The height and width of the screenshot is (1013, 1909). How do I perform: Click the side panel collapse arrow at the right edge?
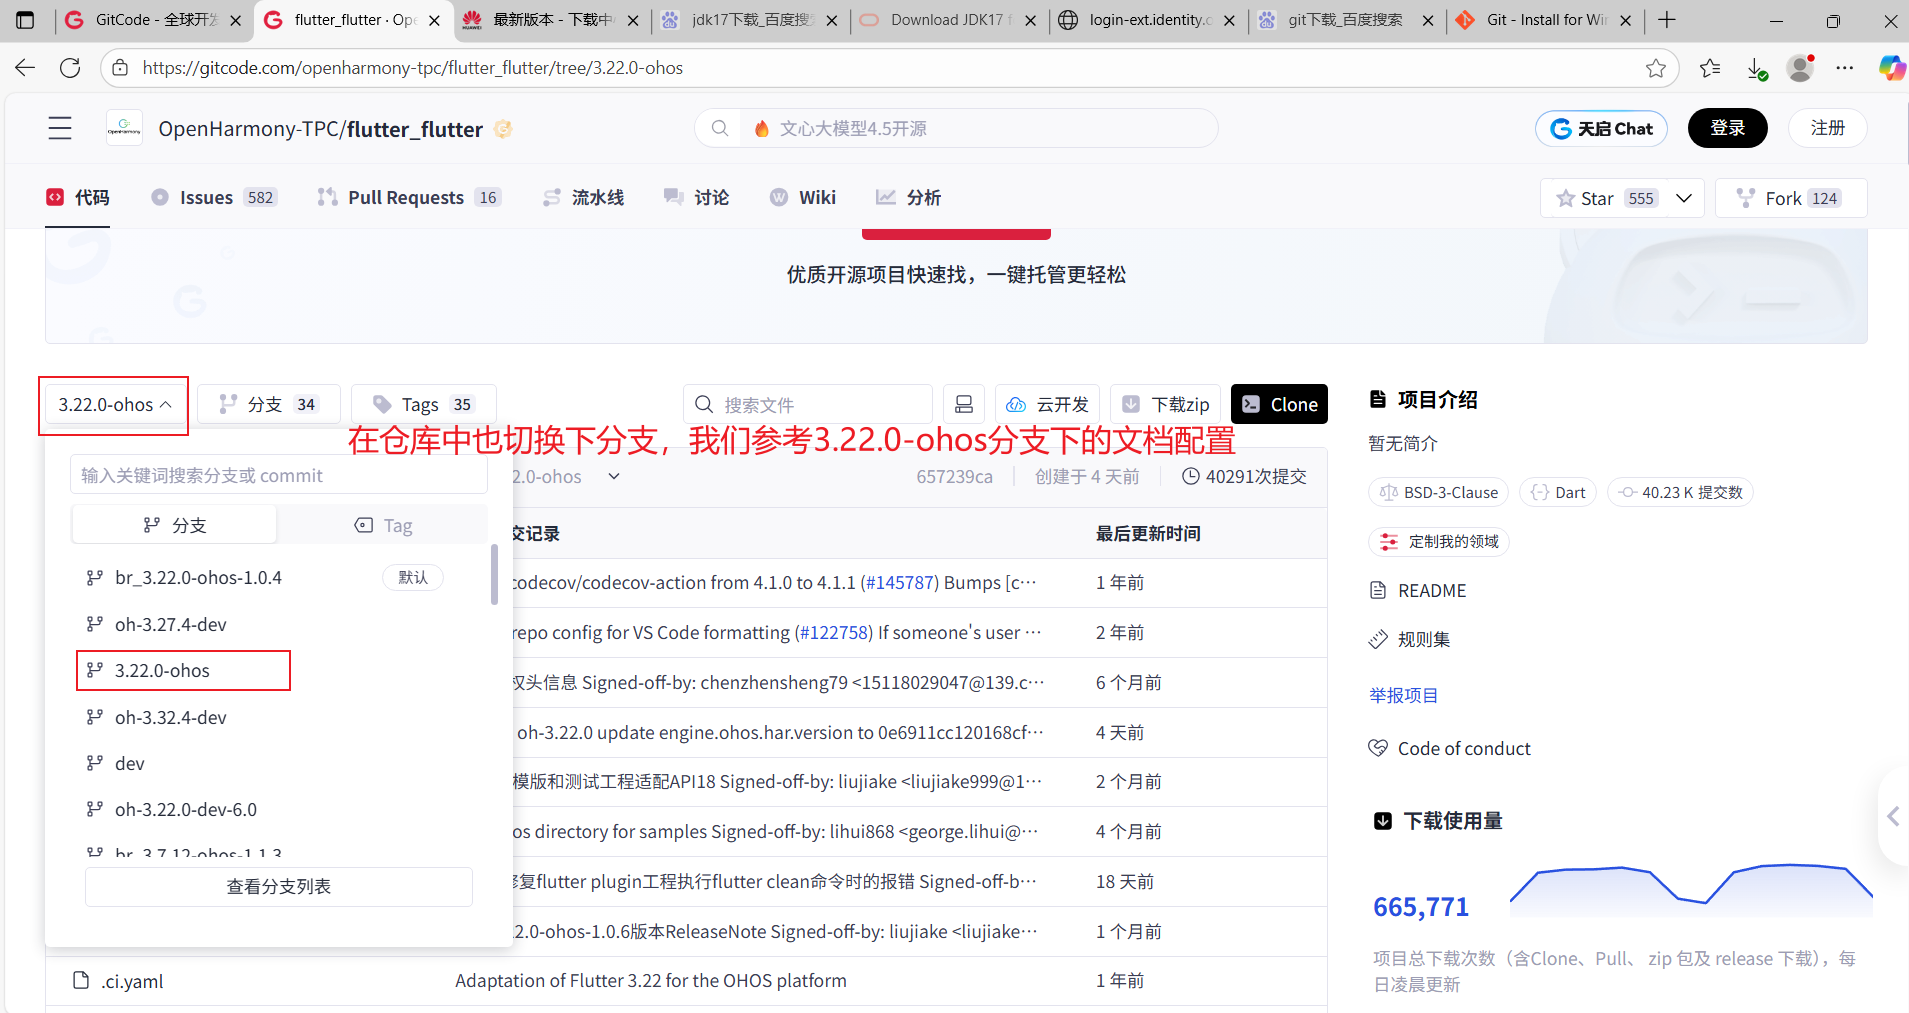pyautogui.click(x=1893, y=816)
